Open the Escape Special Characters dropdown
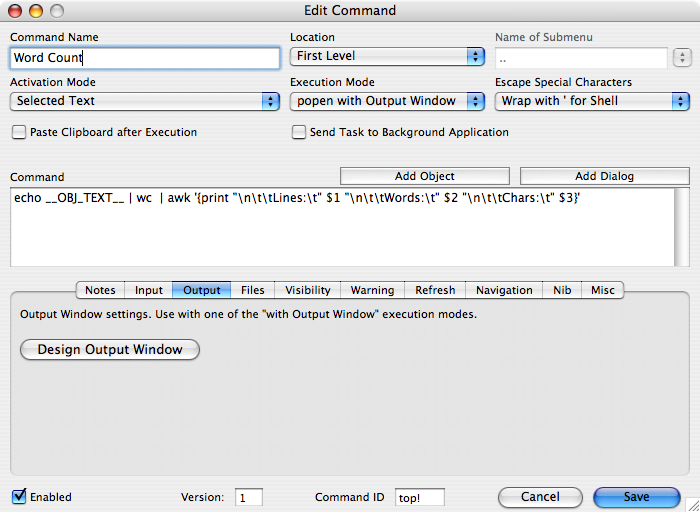Screen dimensions: 700x512 592,101
